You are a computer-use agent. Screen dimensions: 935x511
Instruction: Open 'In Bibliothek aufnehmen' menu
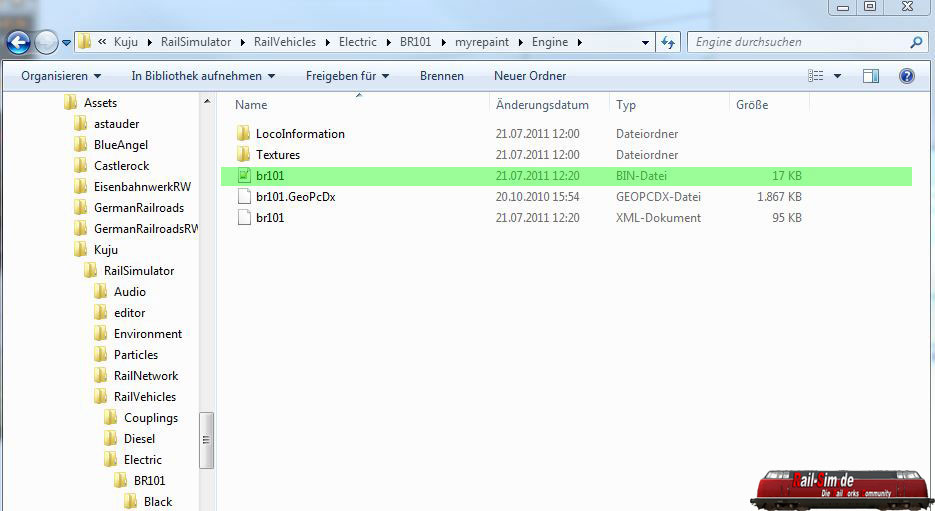click(x=203, y=76)
